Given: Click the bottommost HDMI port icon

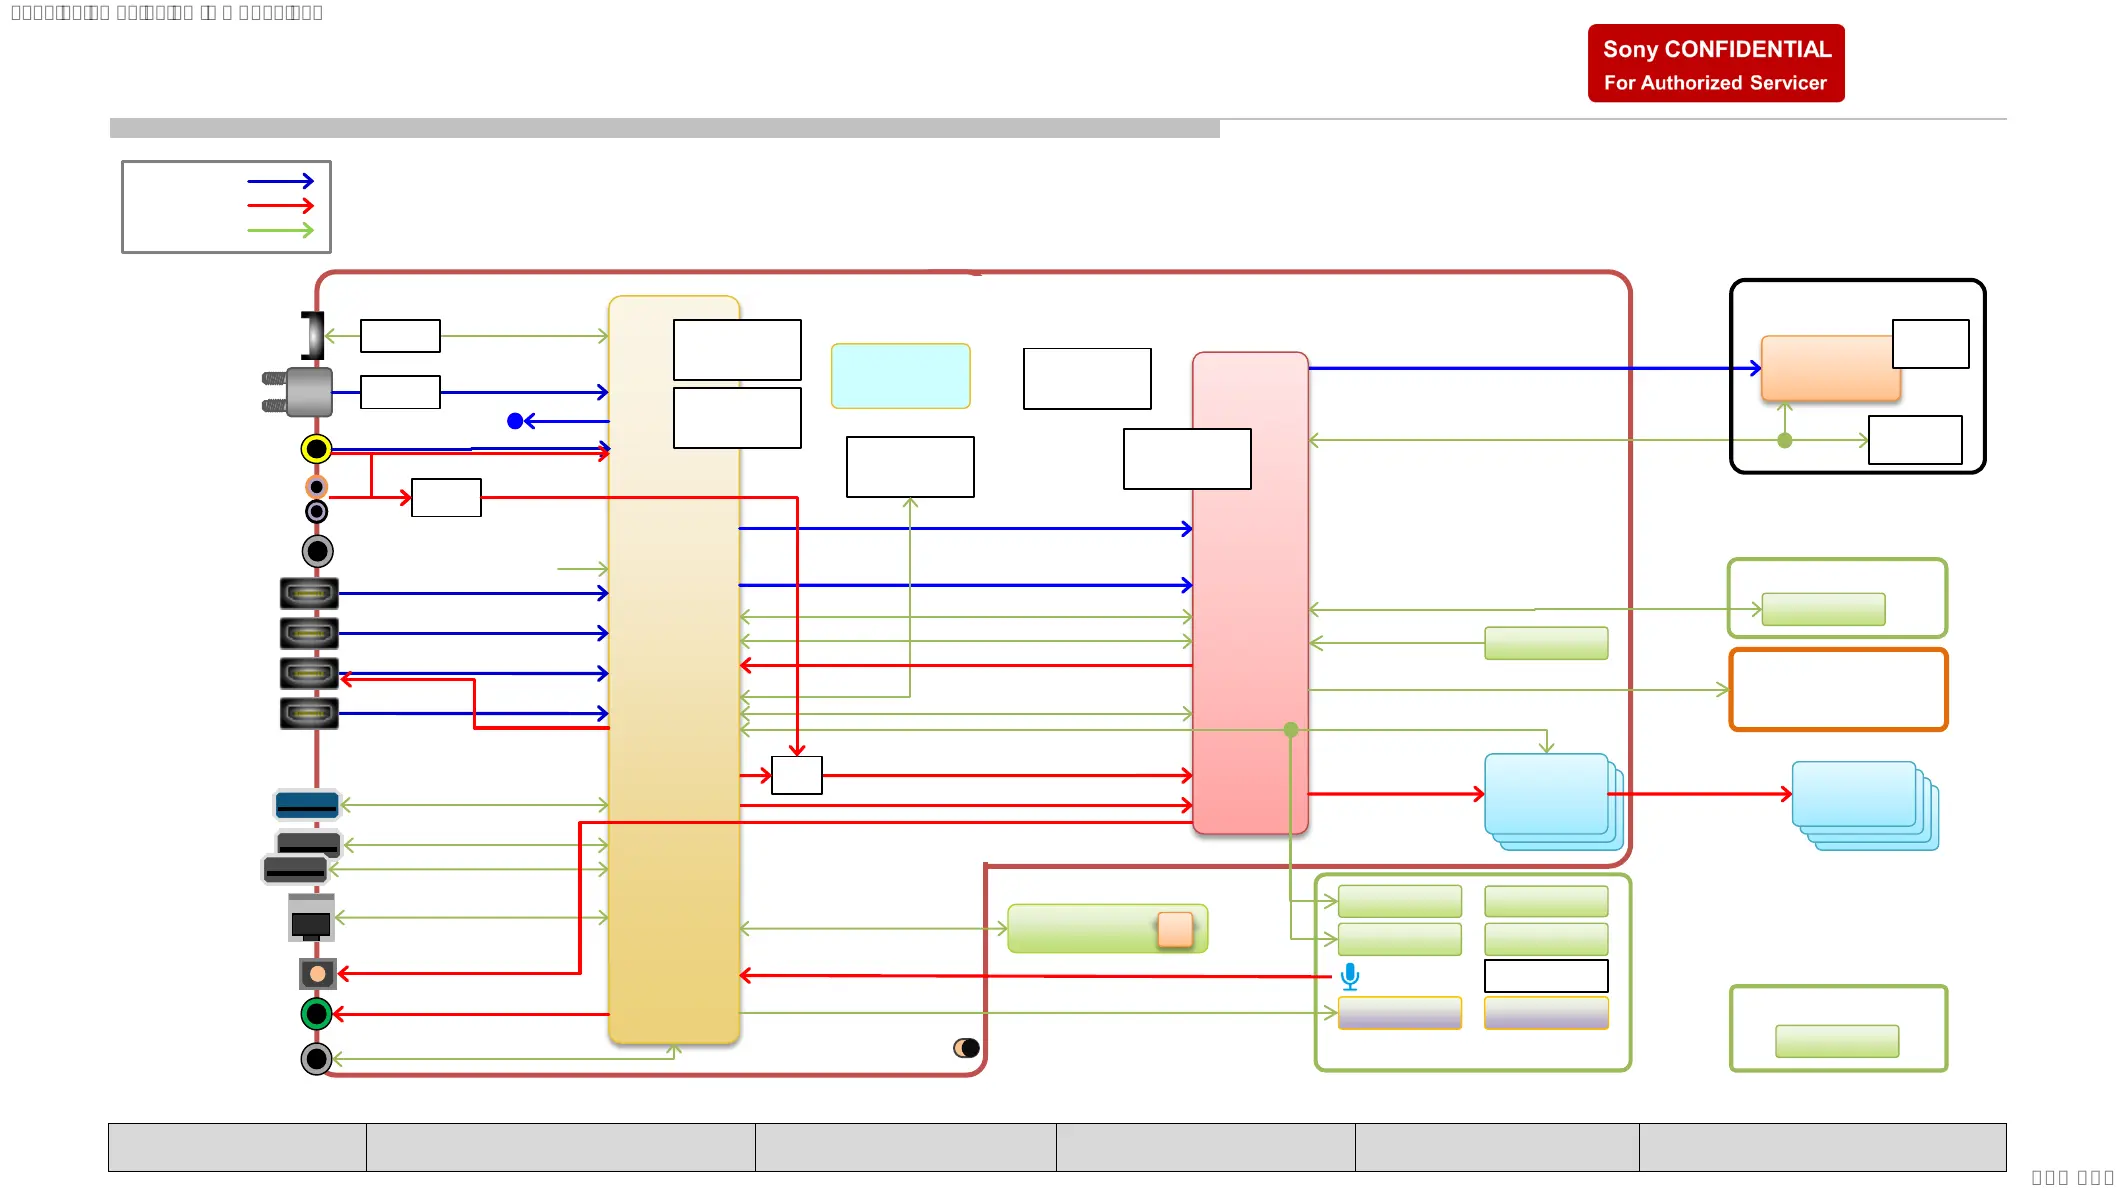Looking at the screenshot, I should (309, 713).
